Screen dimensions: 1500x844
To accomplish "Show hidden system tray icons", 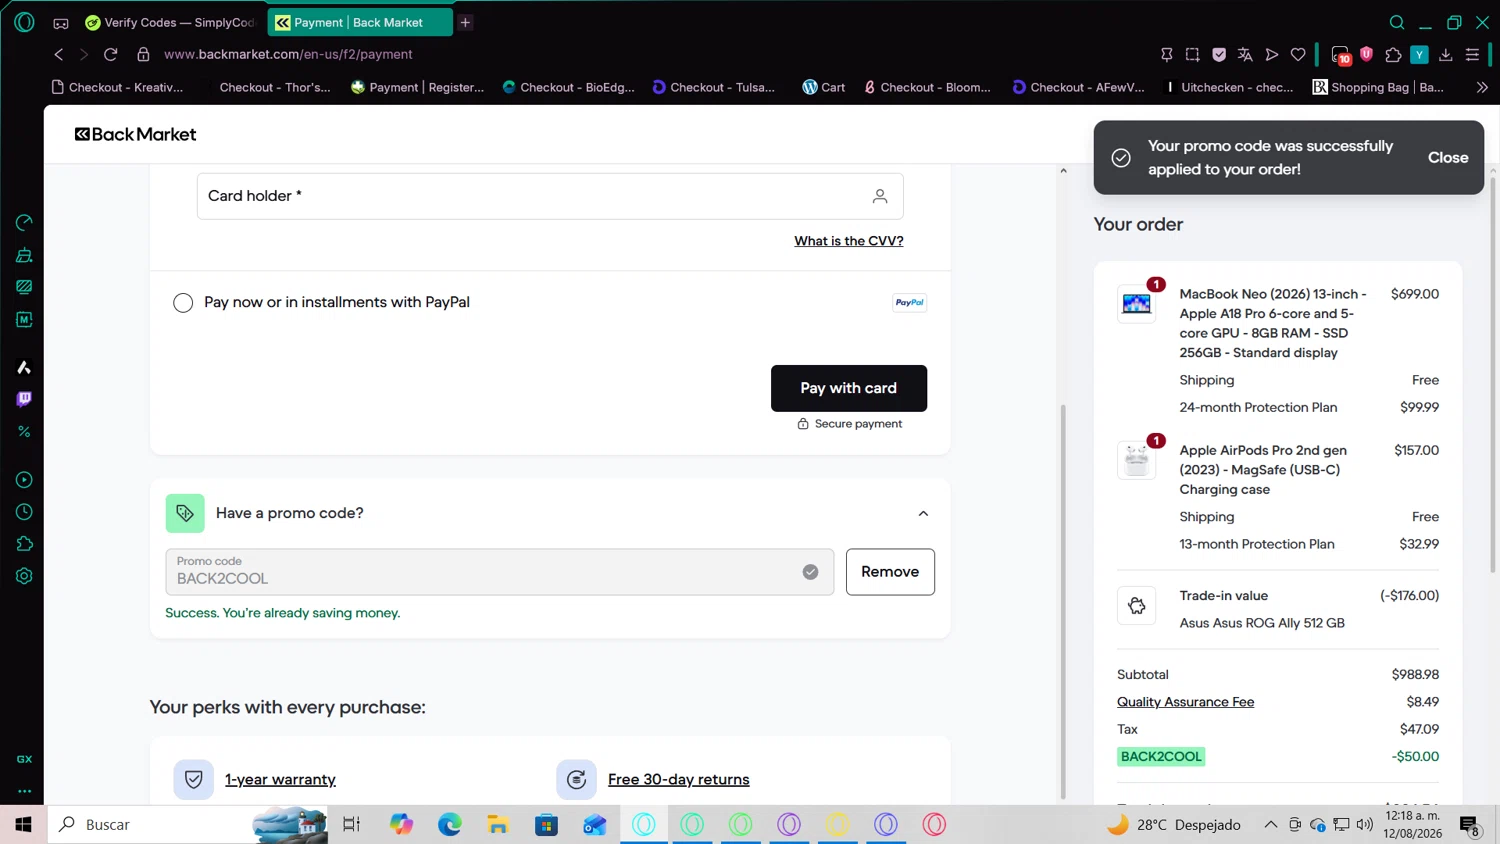I will tap(1270, 824).
